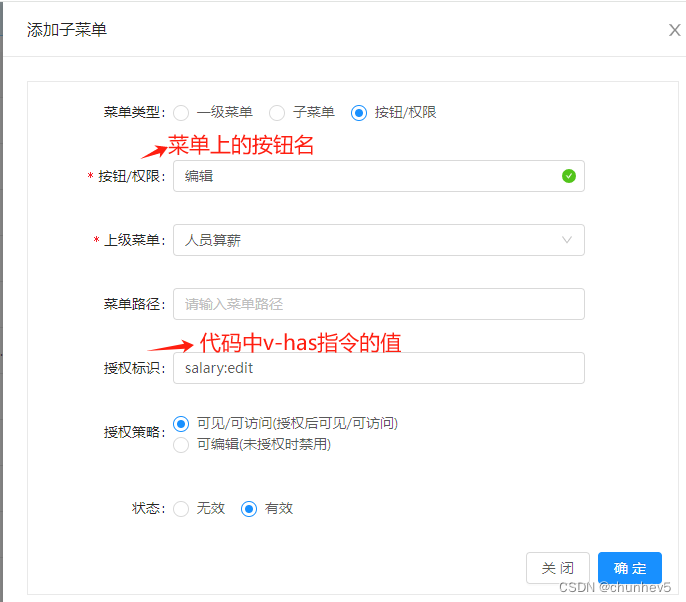The image size is (686, 602).
Task: Open the 上级菜单 dropdown showing 人员算薪
Action: click(379, 240)
